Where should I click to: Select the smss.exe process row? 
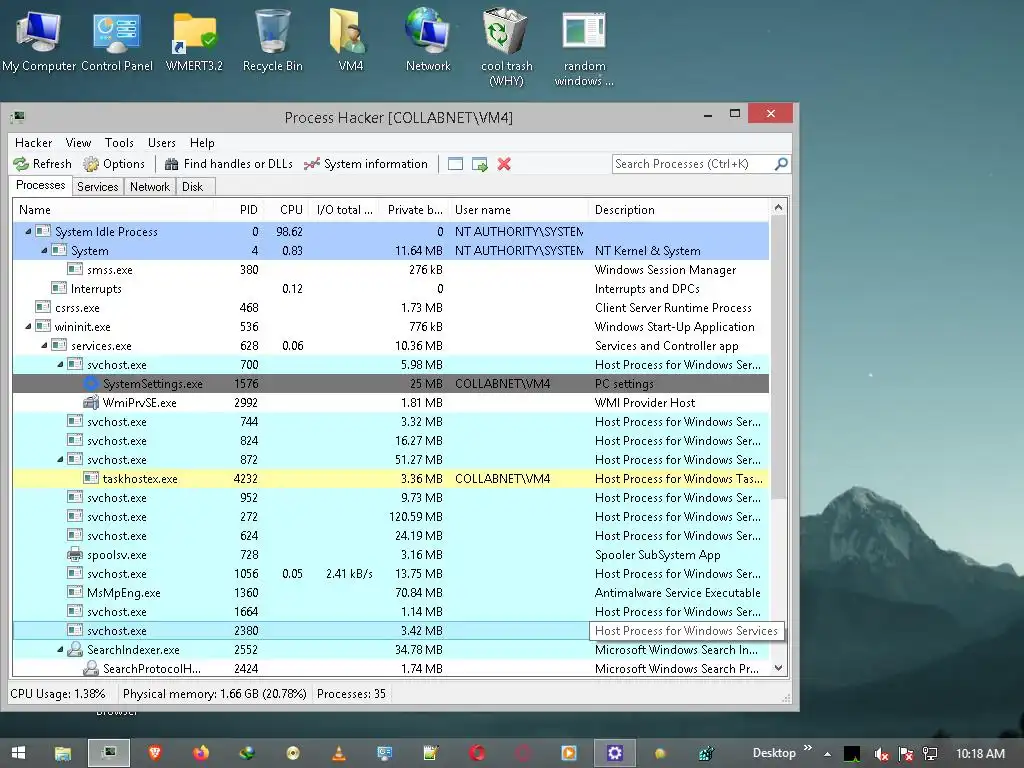pyautogui.click(x=391, y=270)
